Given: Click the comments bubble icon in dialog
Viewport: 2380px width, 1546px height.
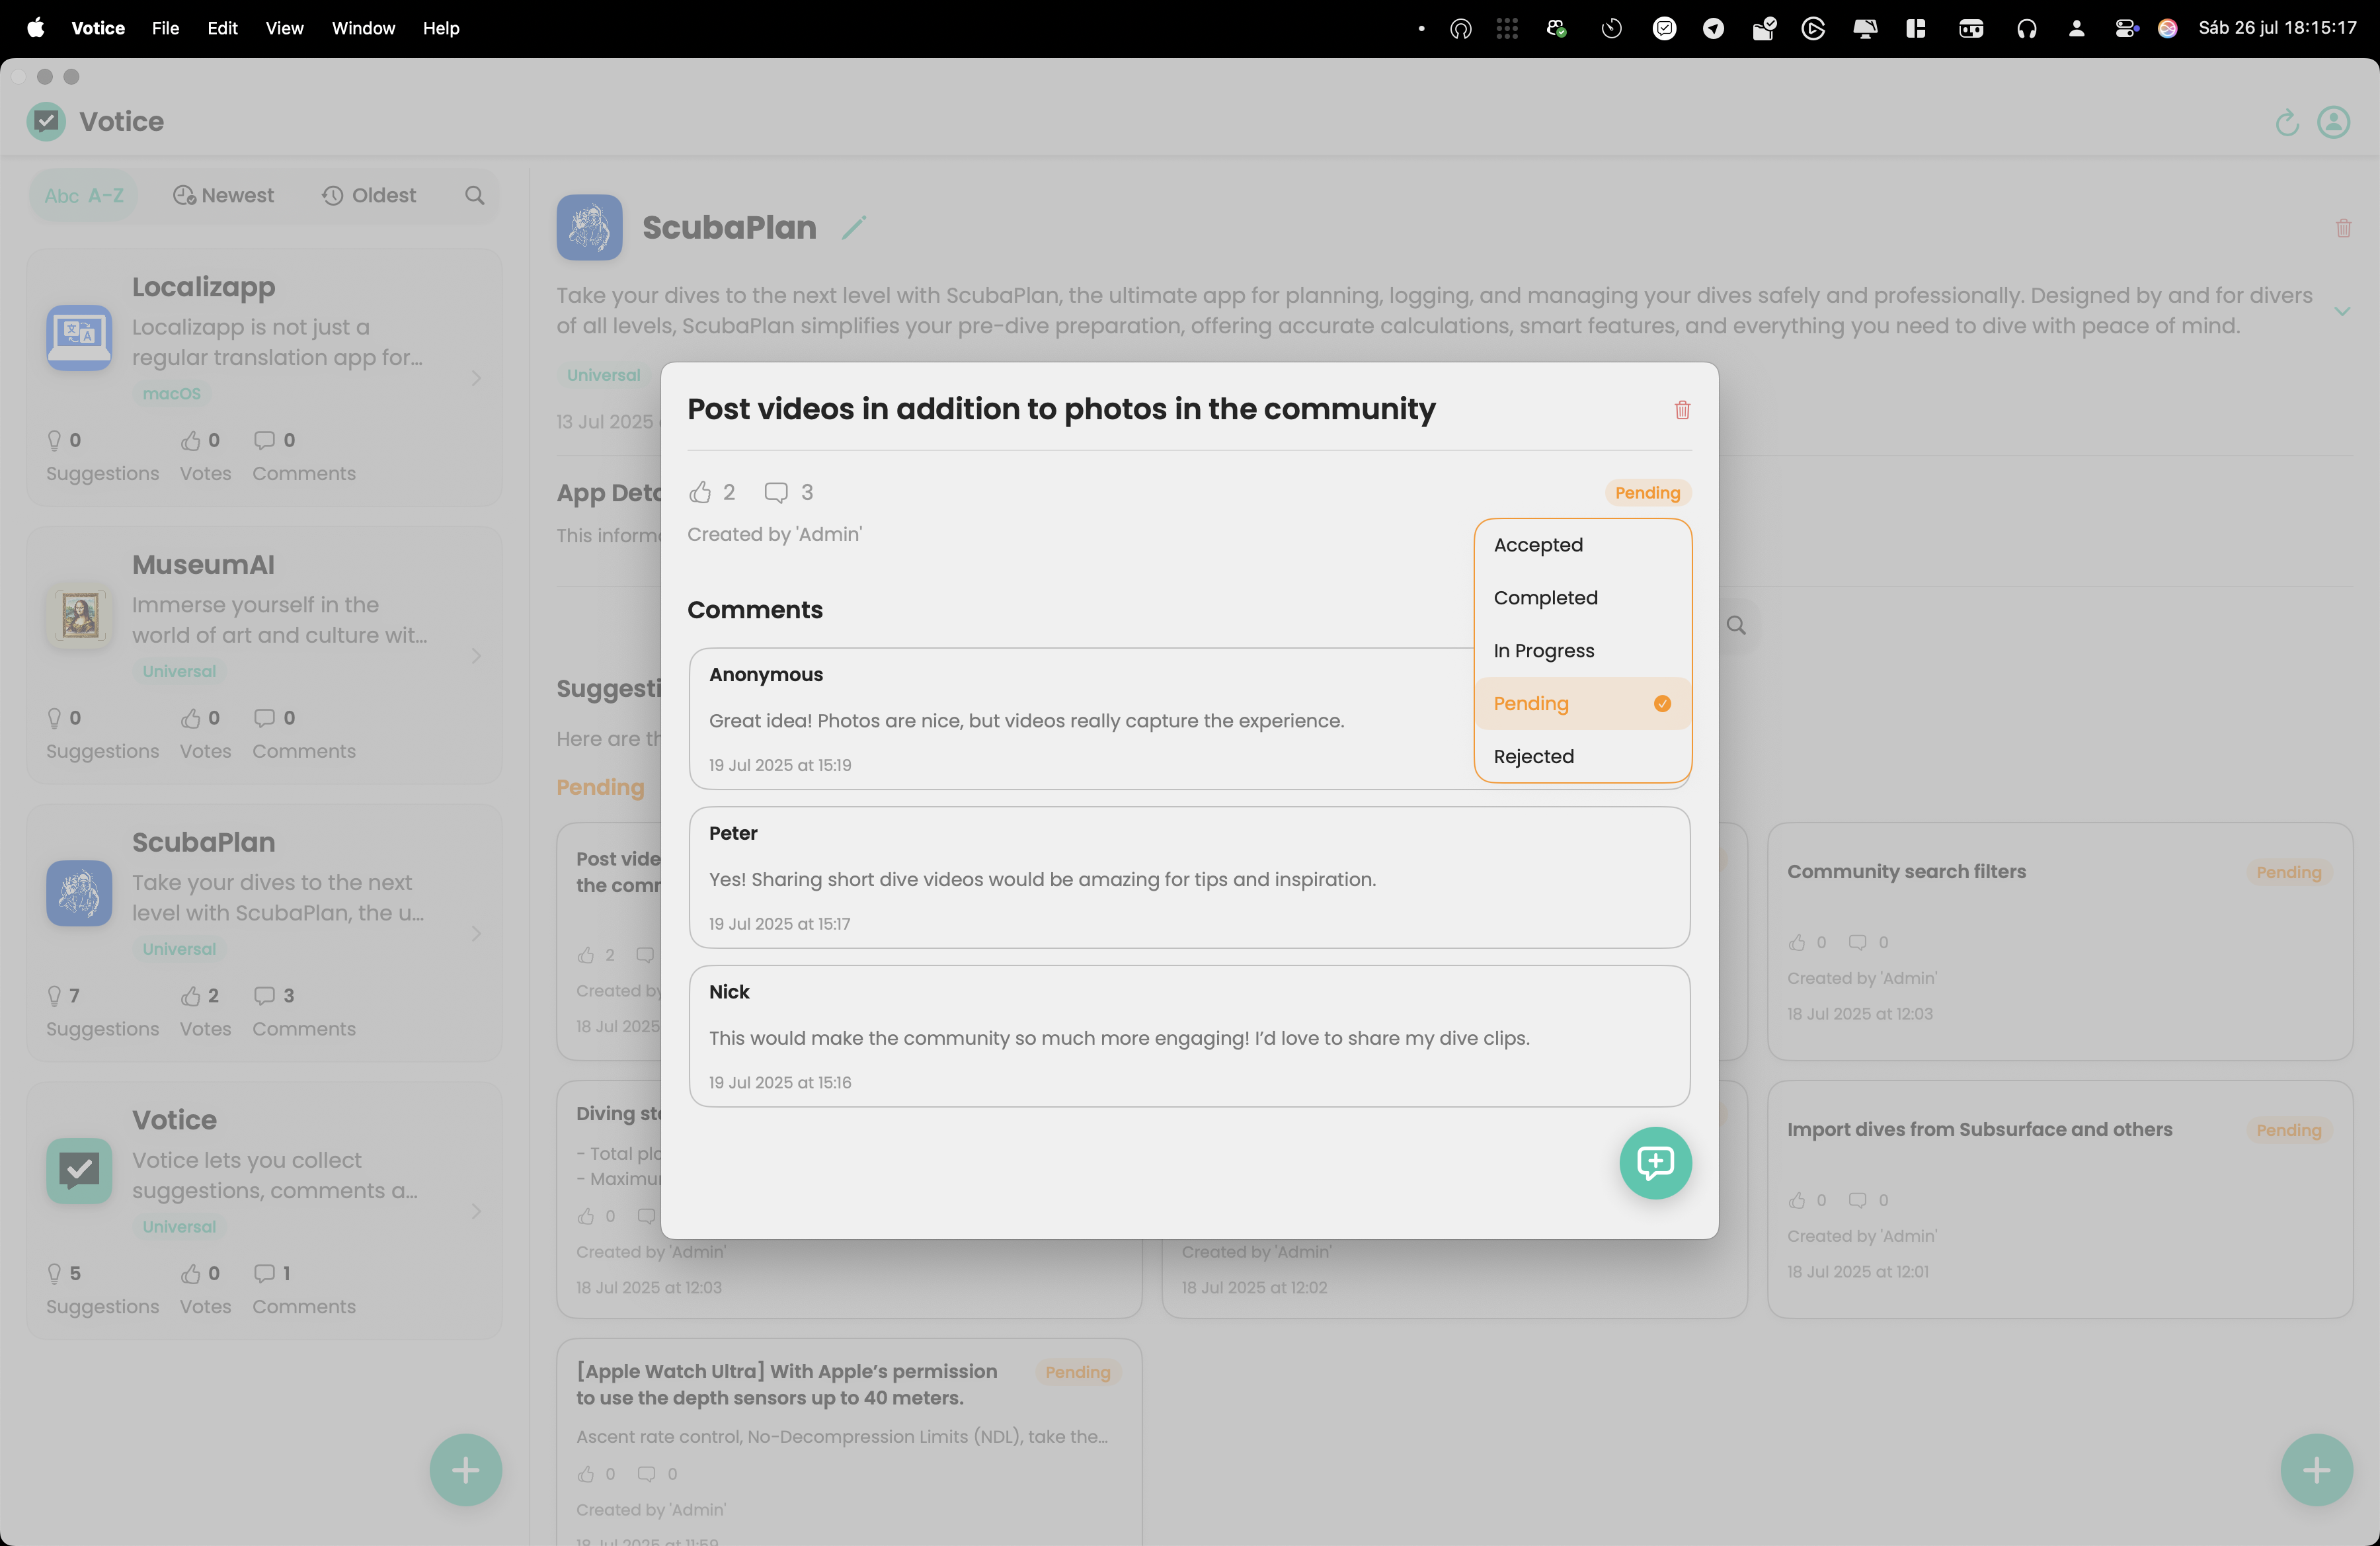Looking at the screenshot, I should point(776,492).
